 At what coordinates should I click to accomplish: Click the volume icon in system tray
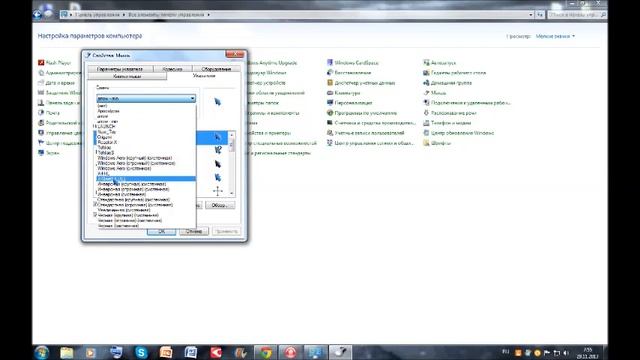point(566,353)
